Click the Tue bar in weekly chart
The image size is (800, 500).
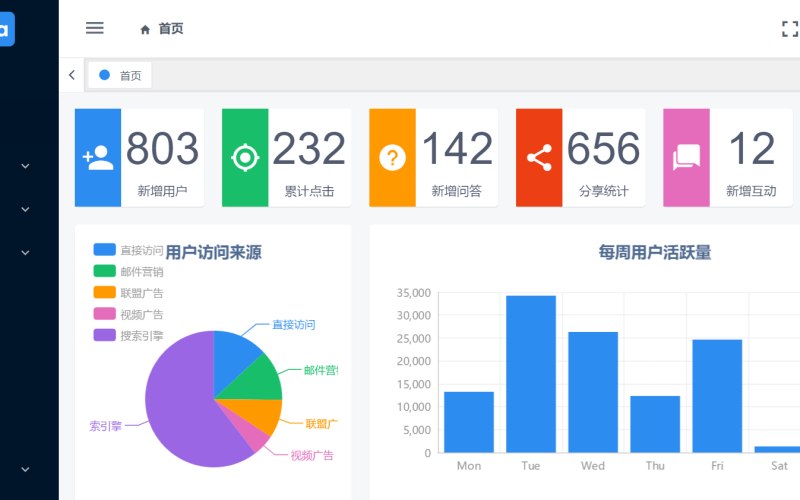pos(531,374)
